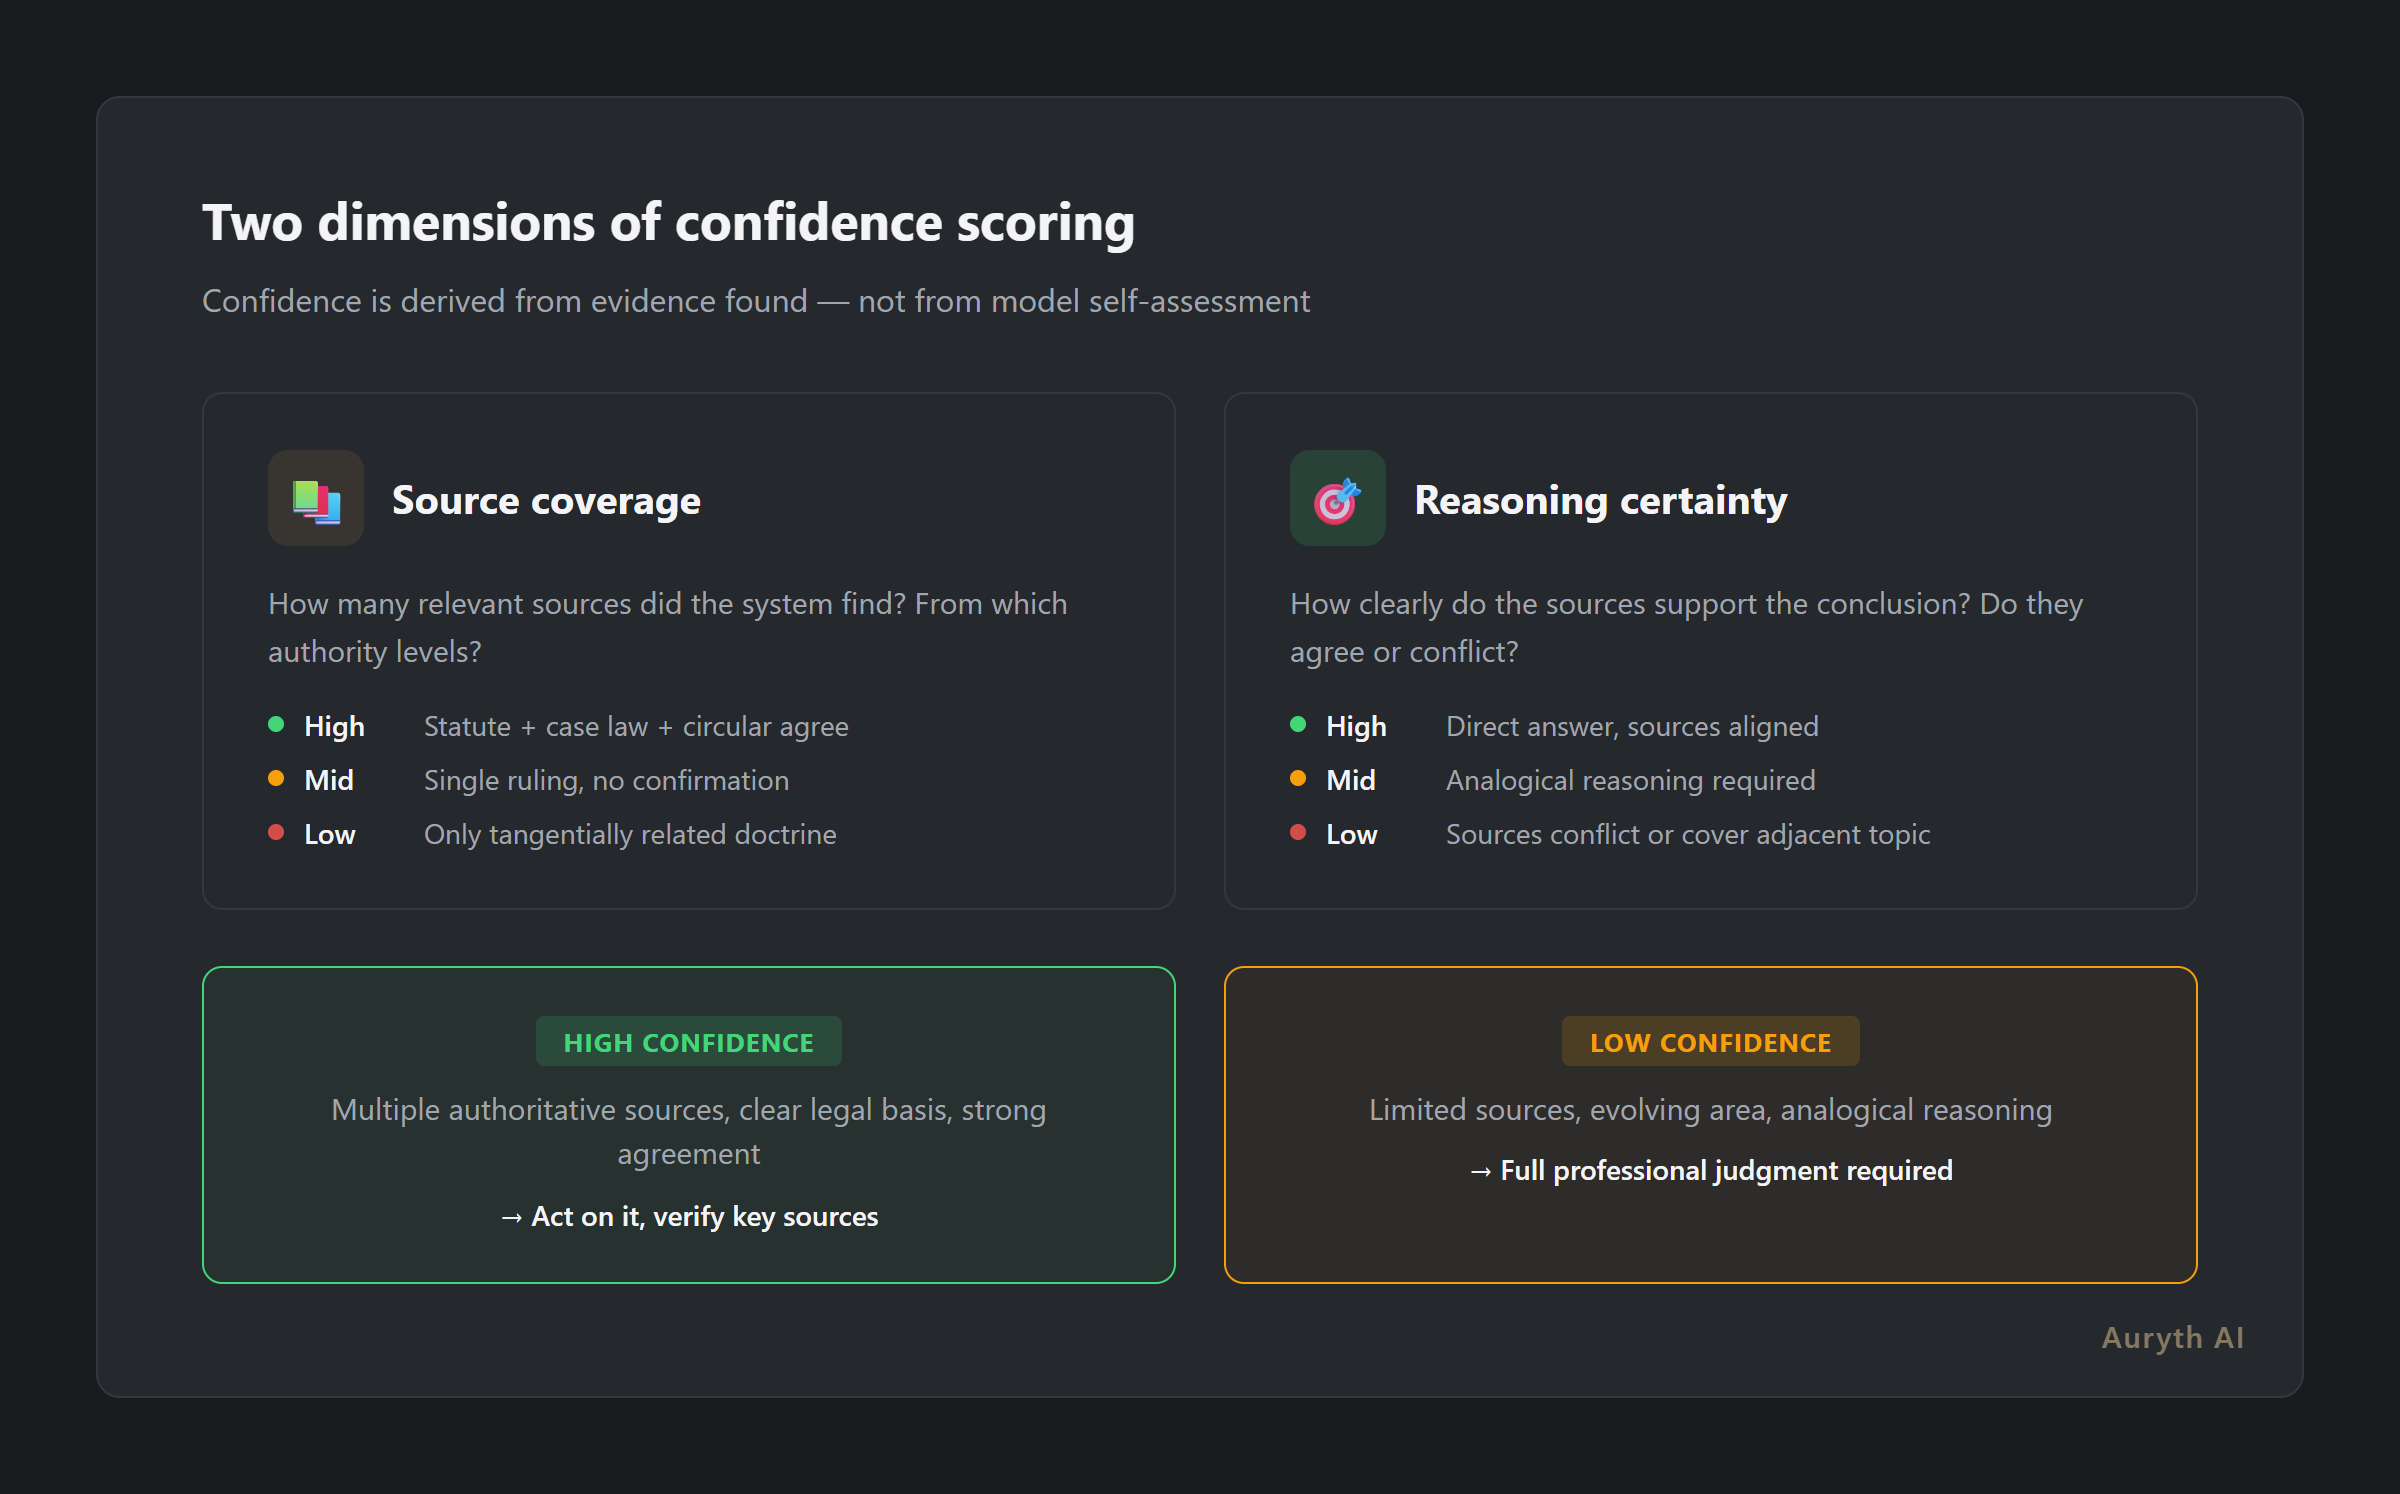The width and height of the screenshot is (2400, 1494).
Task: Click the Auryth AI branding text
Action: tap(2171, 1337)
